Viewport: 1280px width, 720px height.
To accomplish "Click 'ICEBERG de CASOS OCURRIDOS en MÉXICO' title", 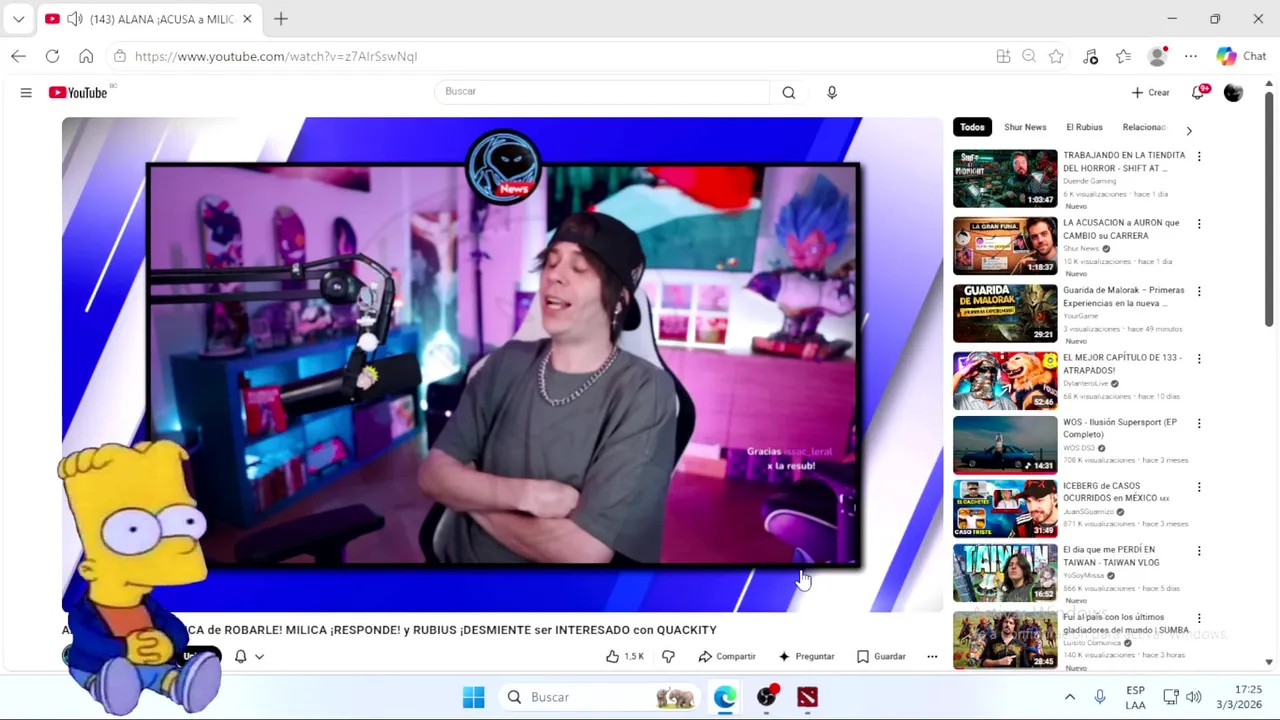I will coord(1116,492).
